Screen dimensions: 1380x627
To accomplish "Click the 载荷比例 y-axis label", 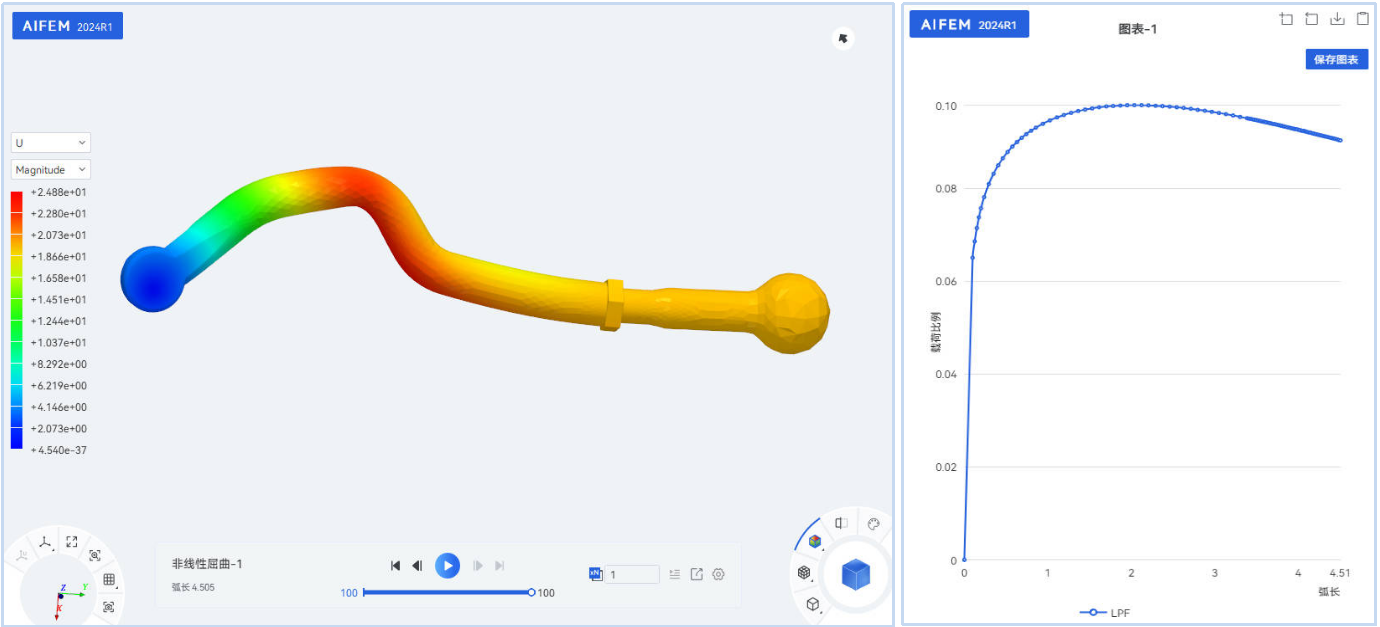I will pyautogui.click(x=935, y=333).
